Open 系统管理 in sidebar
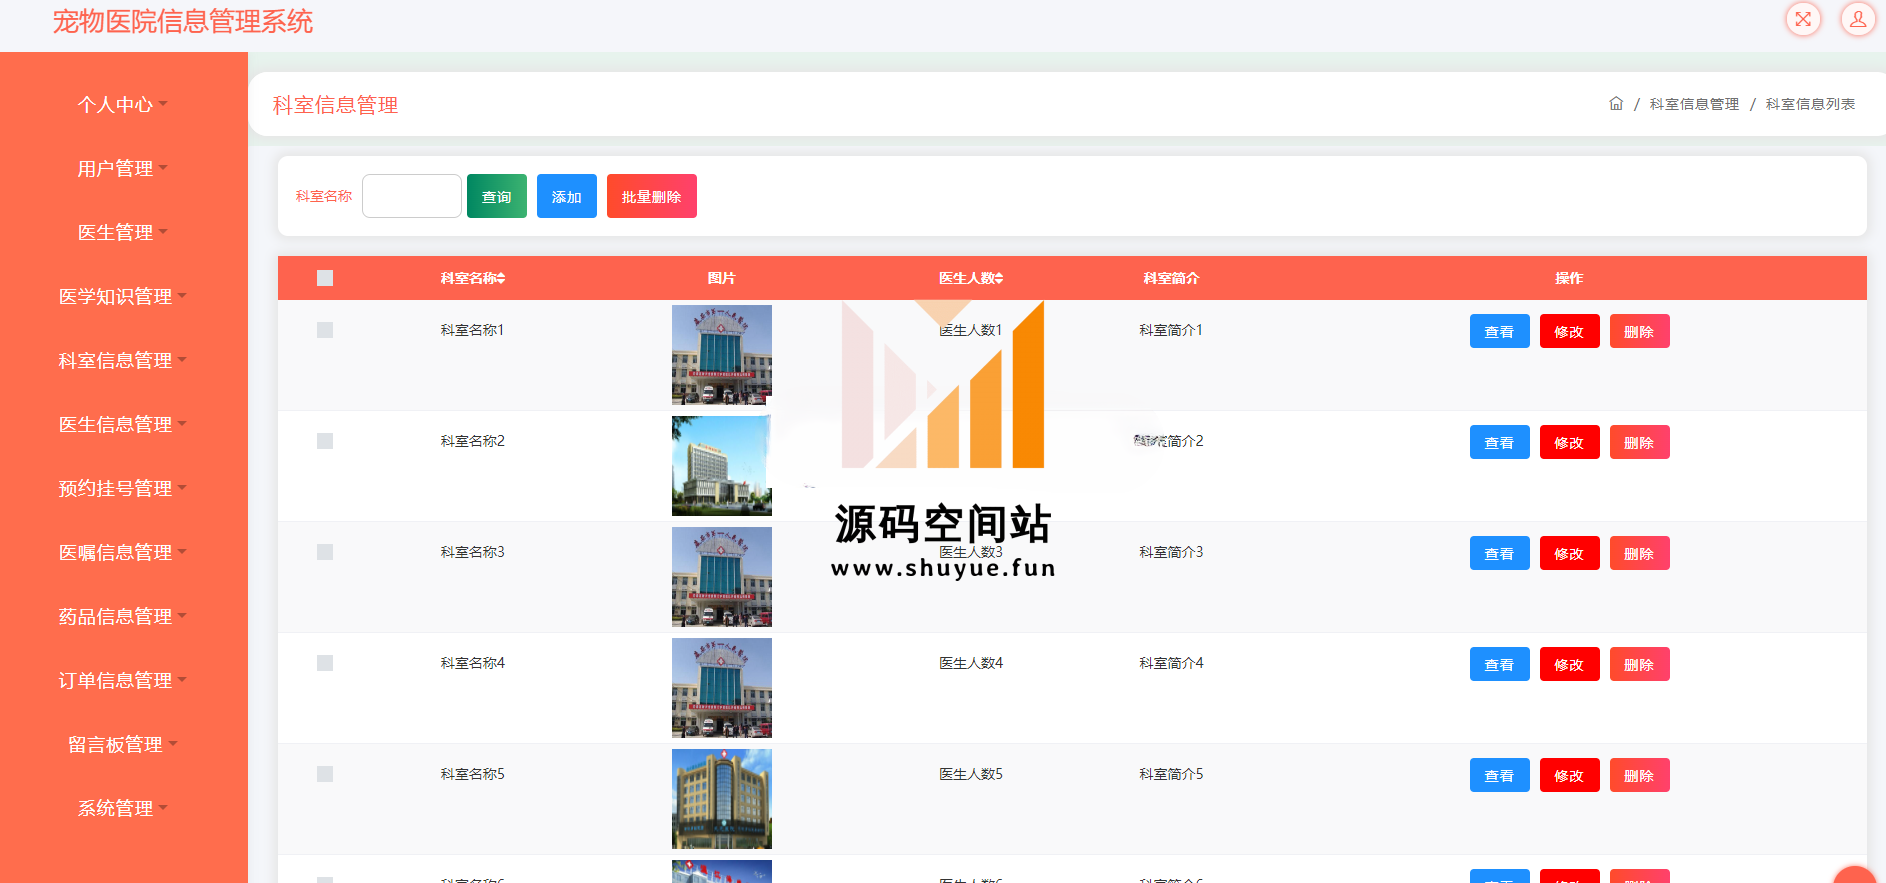 point(123,808)
